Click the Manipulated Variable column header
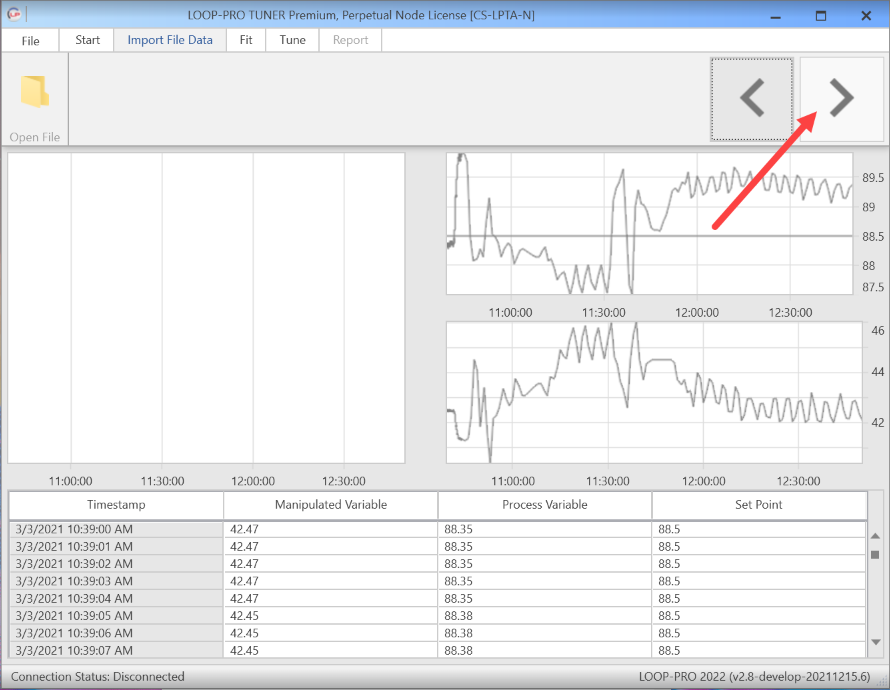890x690 pixels. click(331, 505)
